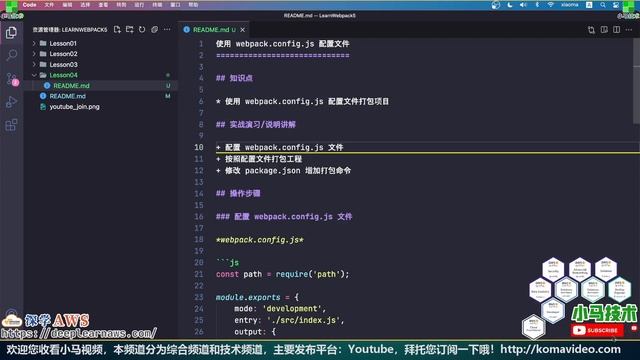Open Spotlight search in menu bar
This screenshot has height=360, width=640.
pyautogui.click(x=603, y=5)
